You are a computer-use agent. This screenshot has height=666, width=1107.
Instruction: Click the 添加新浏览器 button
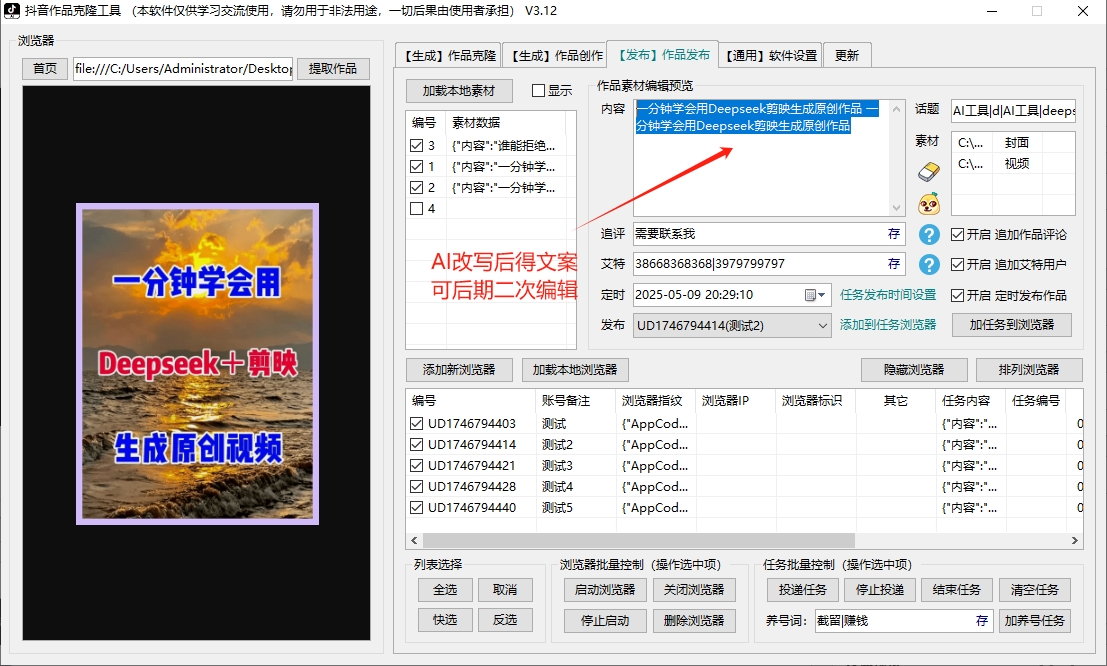coord(459,370)
